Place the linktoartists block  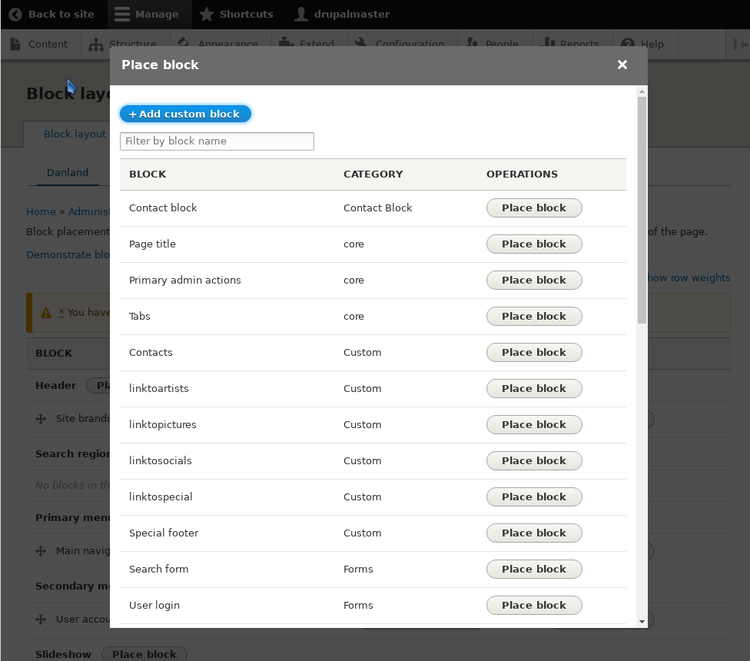click(x=534, y=388)
